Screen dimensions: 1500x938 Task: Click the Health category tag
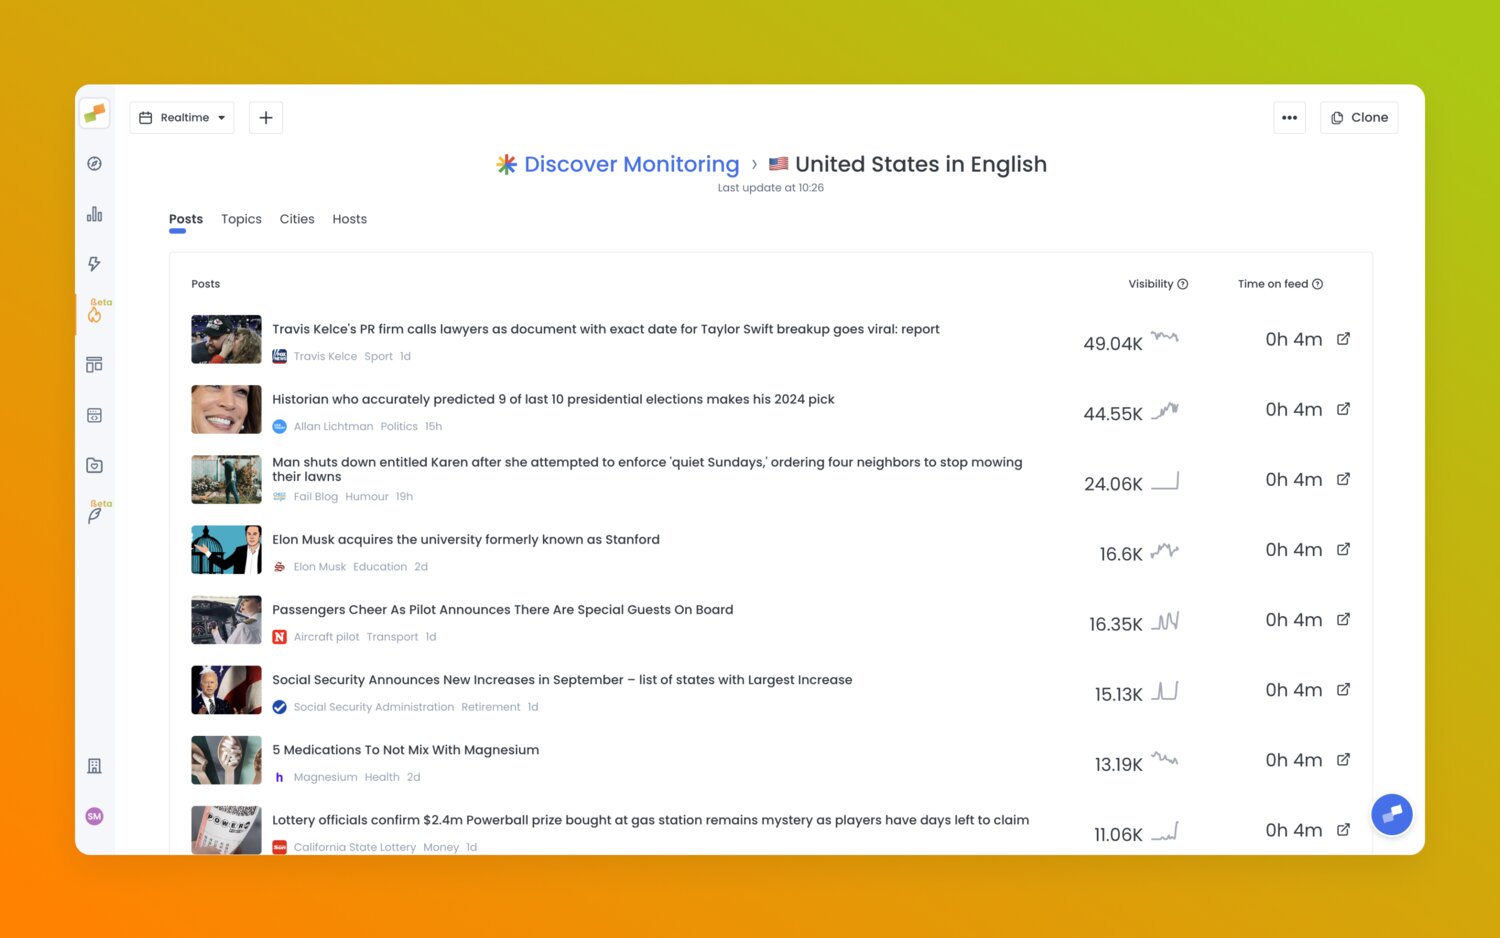click(382, 777)
